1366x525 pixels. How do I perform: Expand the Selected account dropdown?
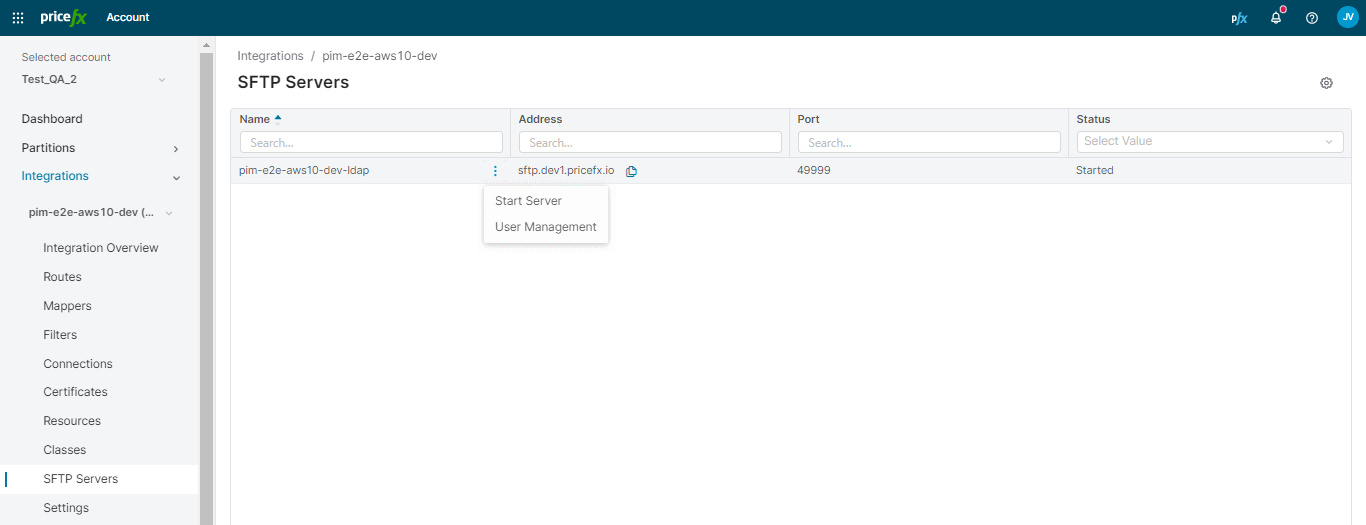(x=162, y=80)
